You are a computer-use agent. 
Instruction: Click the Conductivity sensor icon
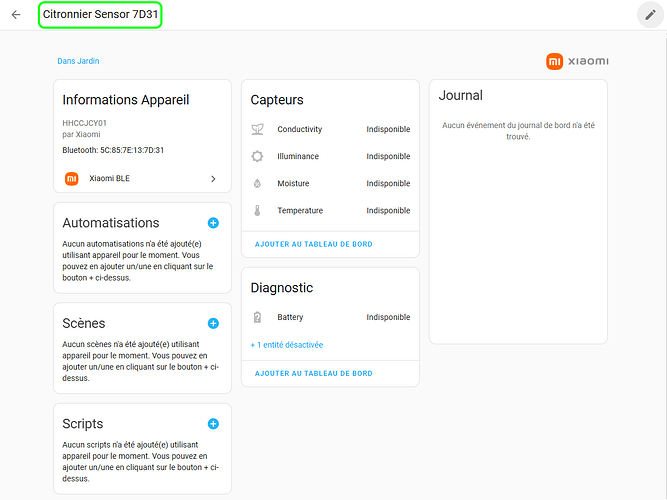257,129
